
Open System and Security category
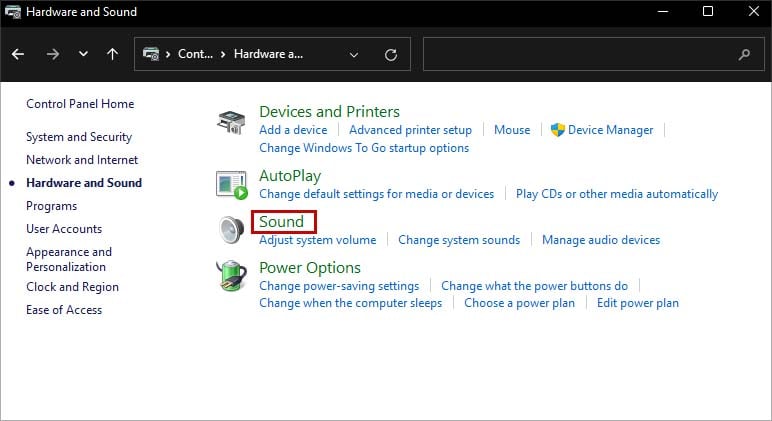click(79, 137)
